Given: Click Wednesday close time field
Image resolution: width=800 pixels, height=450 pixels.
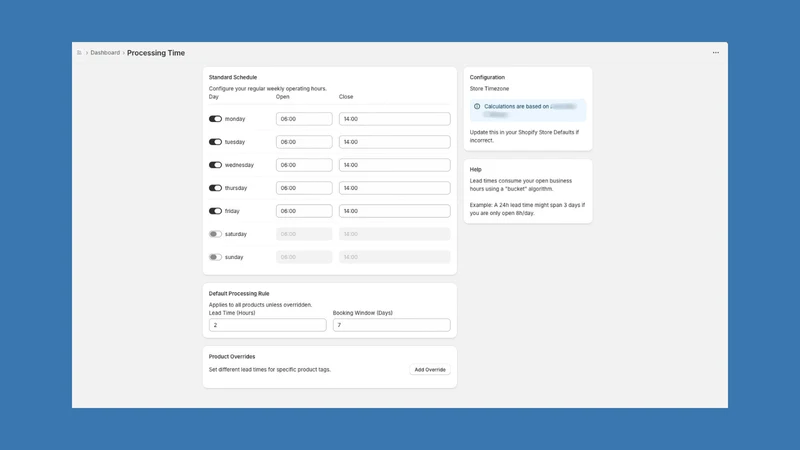Looking at the screenshot, I should [x=394, y=165].
